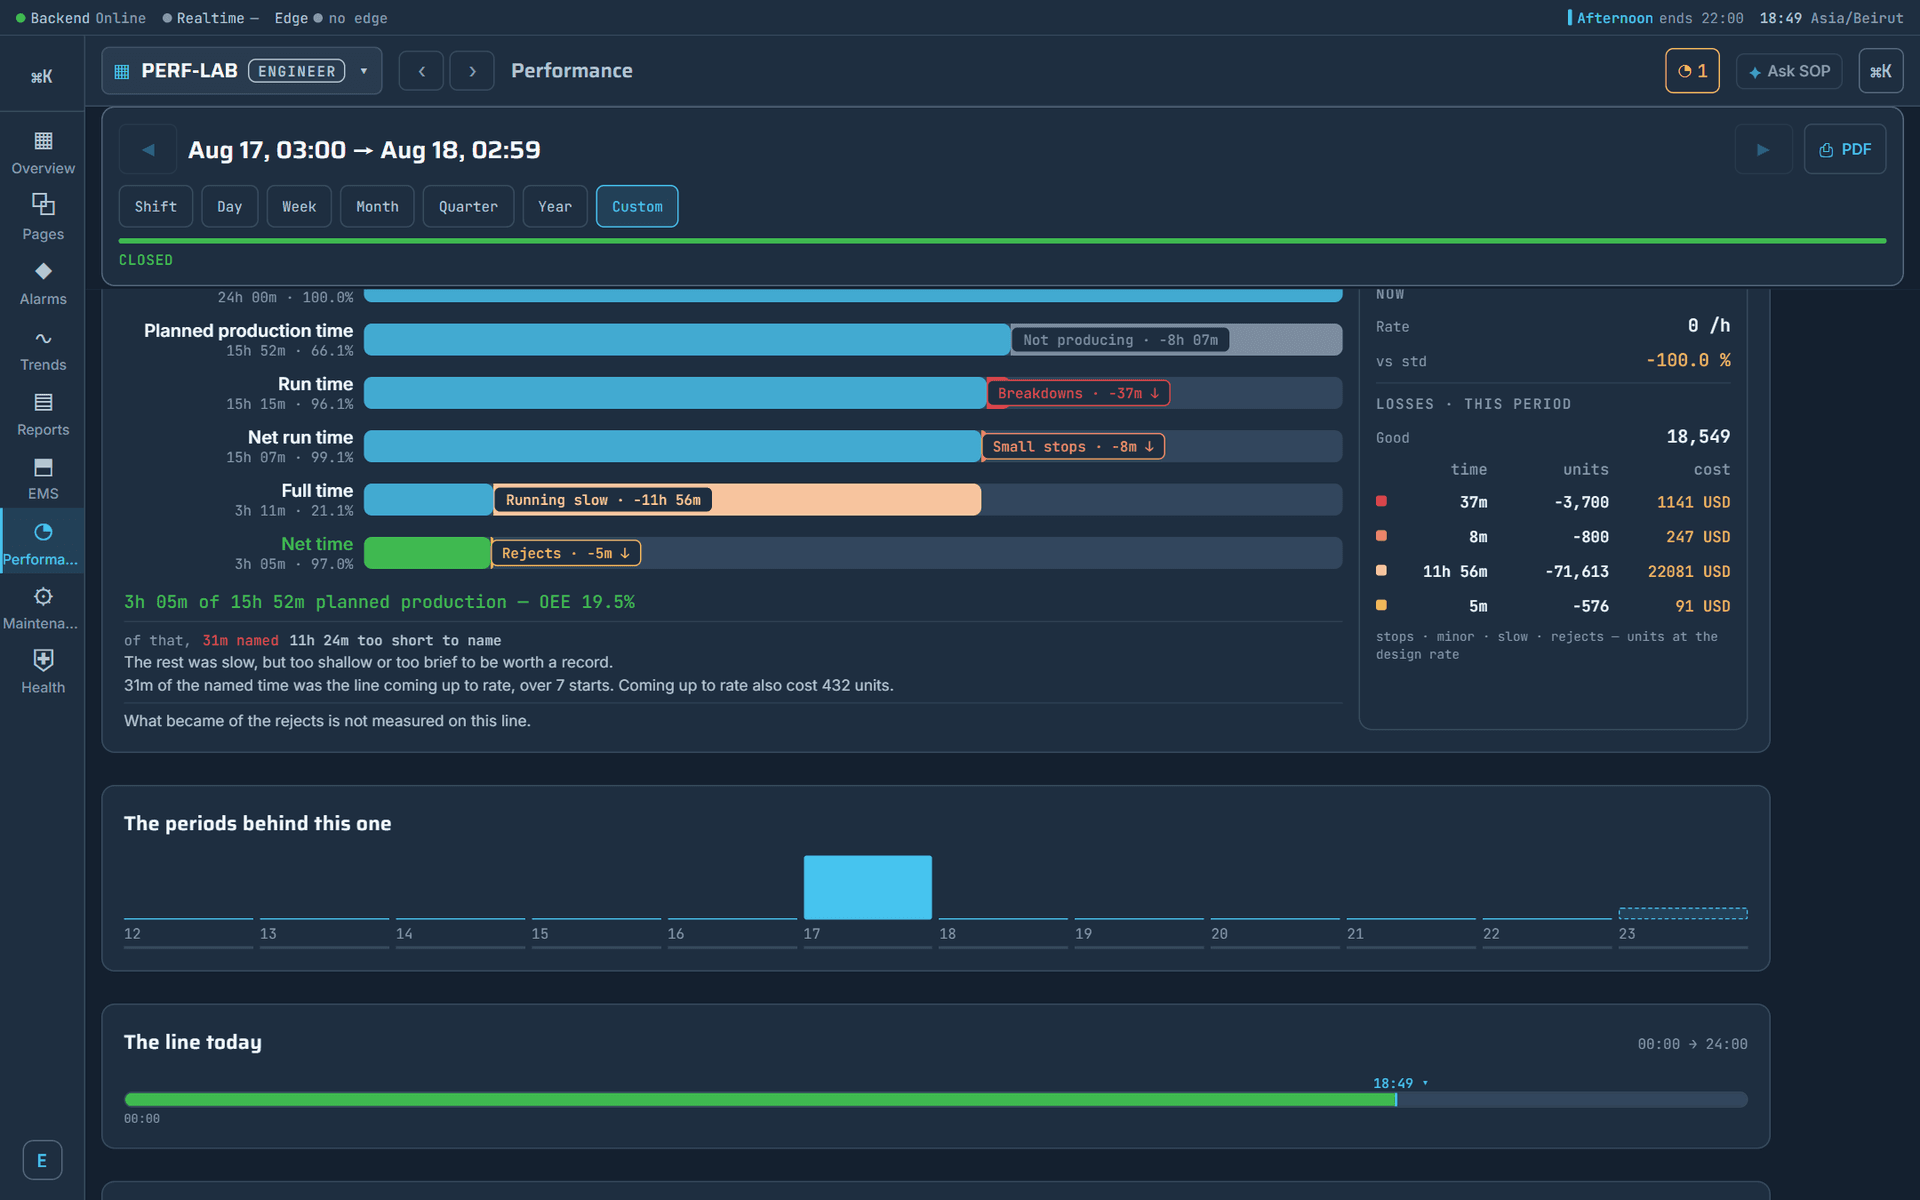The height and width of the screenshot is (1200, 1920).
Task: Select the Week period tab
Action: (299, 206)
